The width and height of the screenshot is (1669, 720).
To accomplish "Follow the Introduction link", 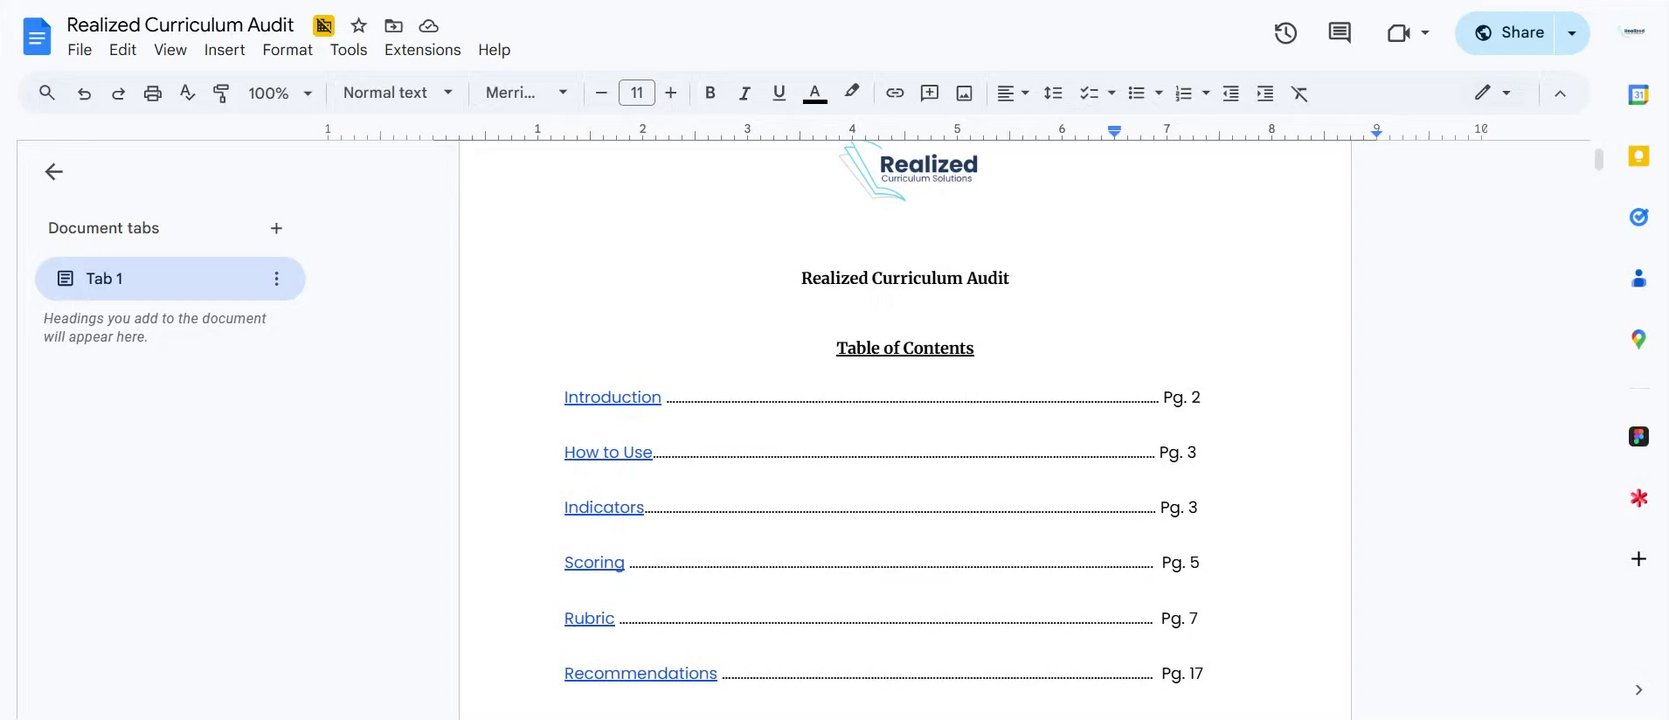I will pyautogui.click(x=612, y=397).
